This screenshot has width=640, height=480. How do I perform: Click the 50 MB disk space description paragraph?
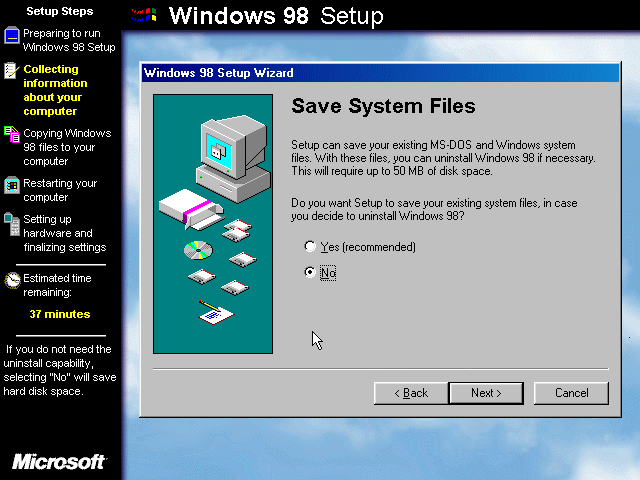coord(443,158)
